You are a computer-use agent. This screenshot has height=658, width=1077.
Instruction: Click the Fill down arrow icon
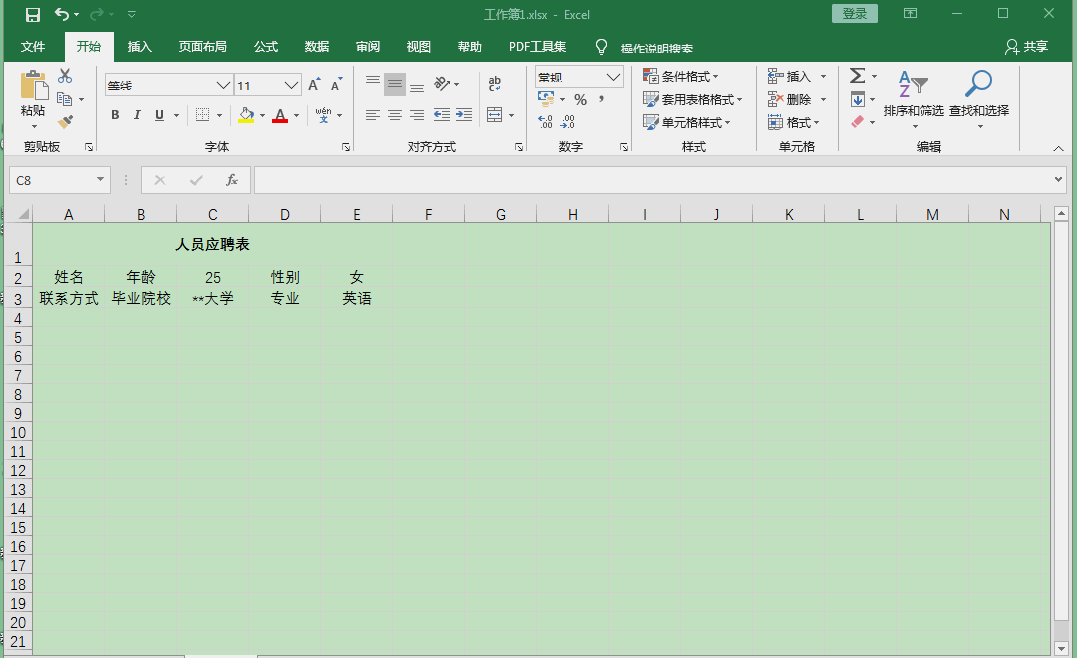coord(857,99)
